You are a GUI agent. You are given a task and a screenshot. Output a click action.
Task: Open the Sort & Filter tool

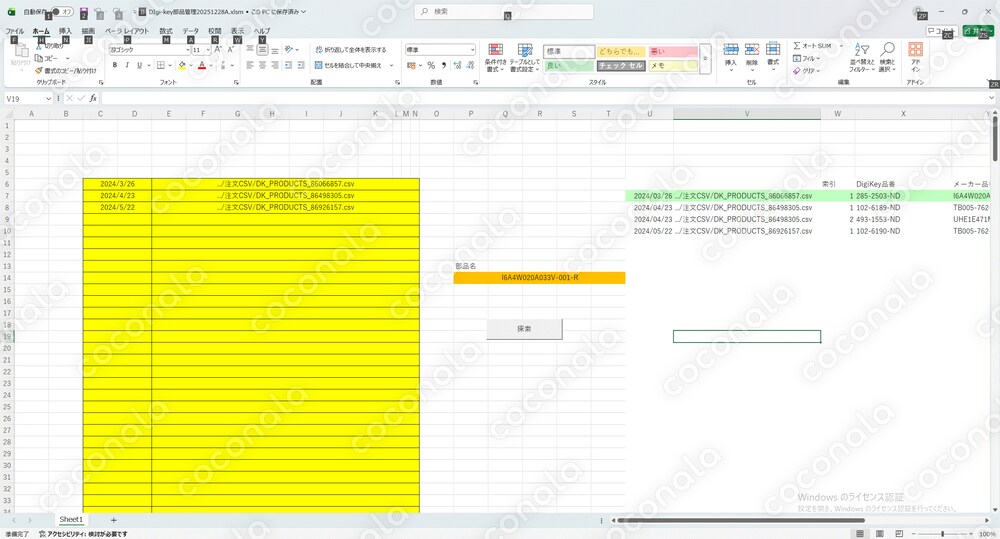point(862,57)
